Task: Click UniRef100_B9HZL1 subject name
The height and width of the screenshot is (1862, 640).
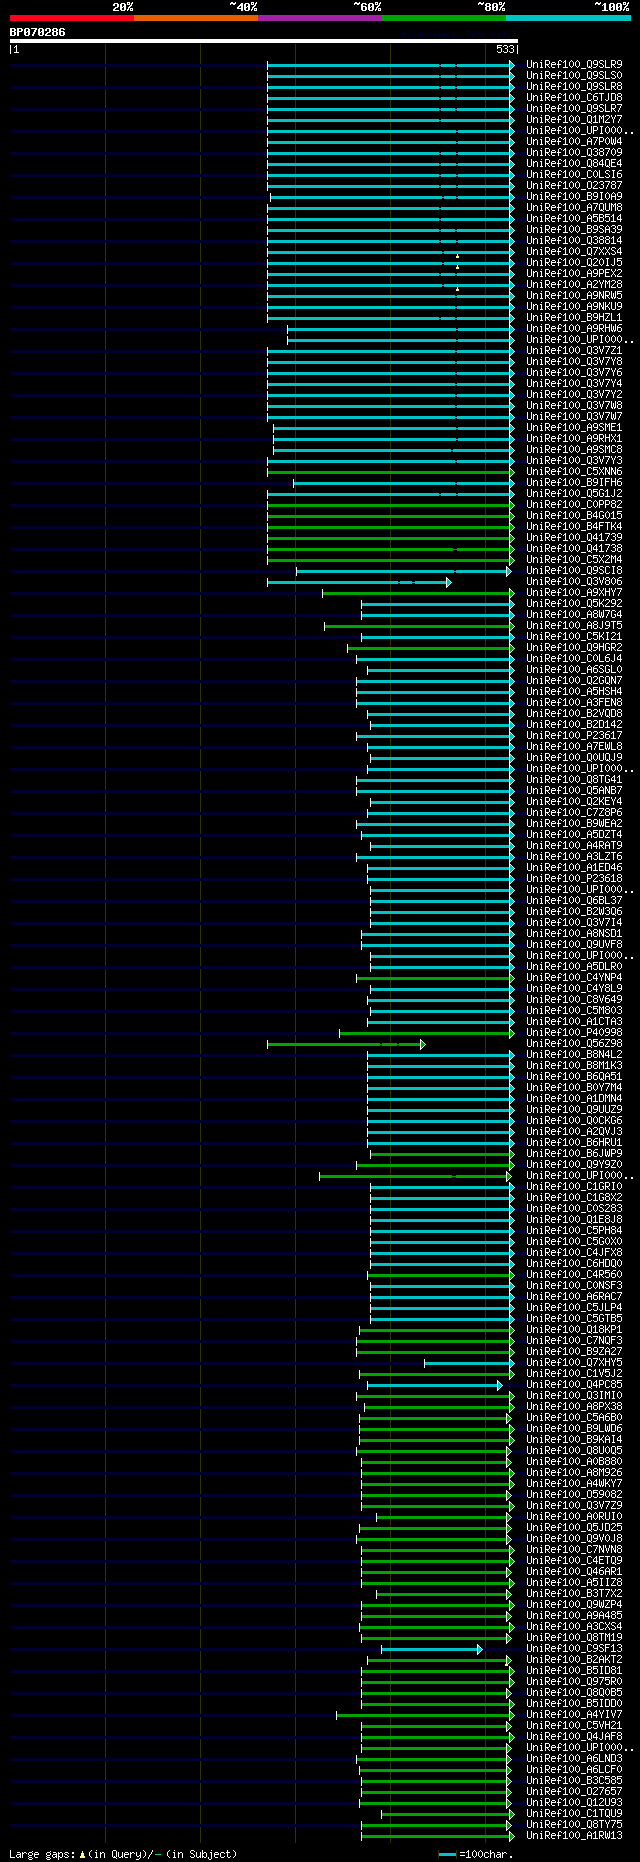Action: tap(574, 318)
